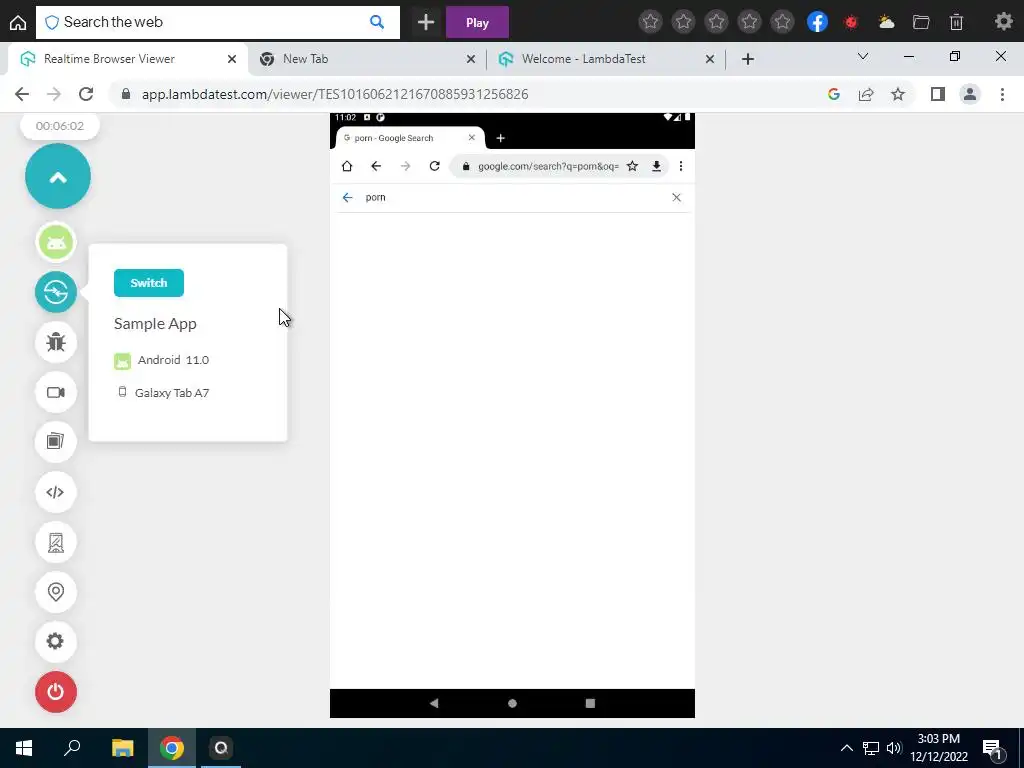Open the top bar settings gear
The image size is (1024, 768).
(1004, 22)
